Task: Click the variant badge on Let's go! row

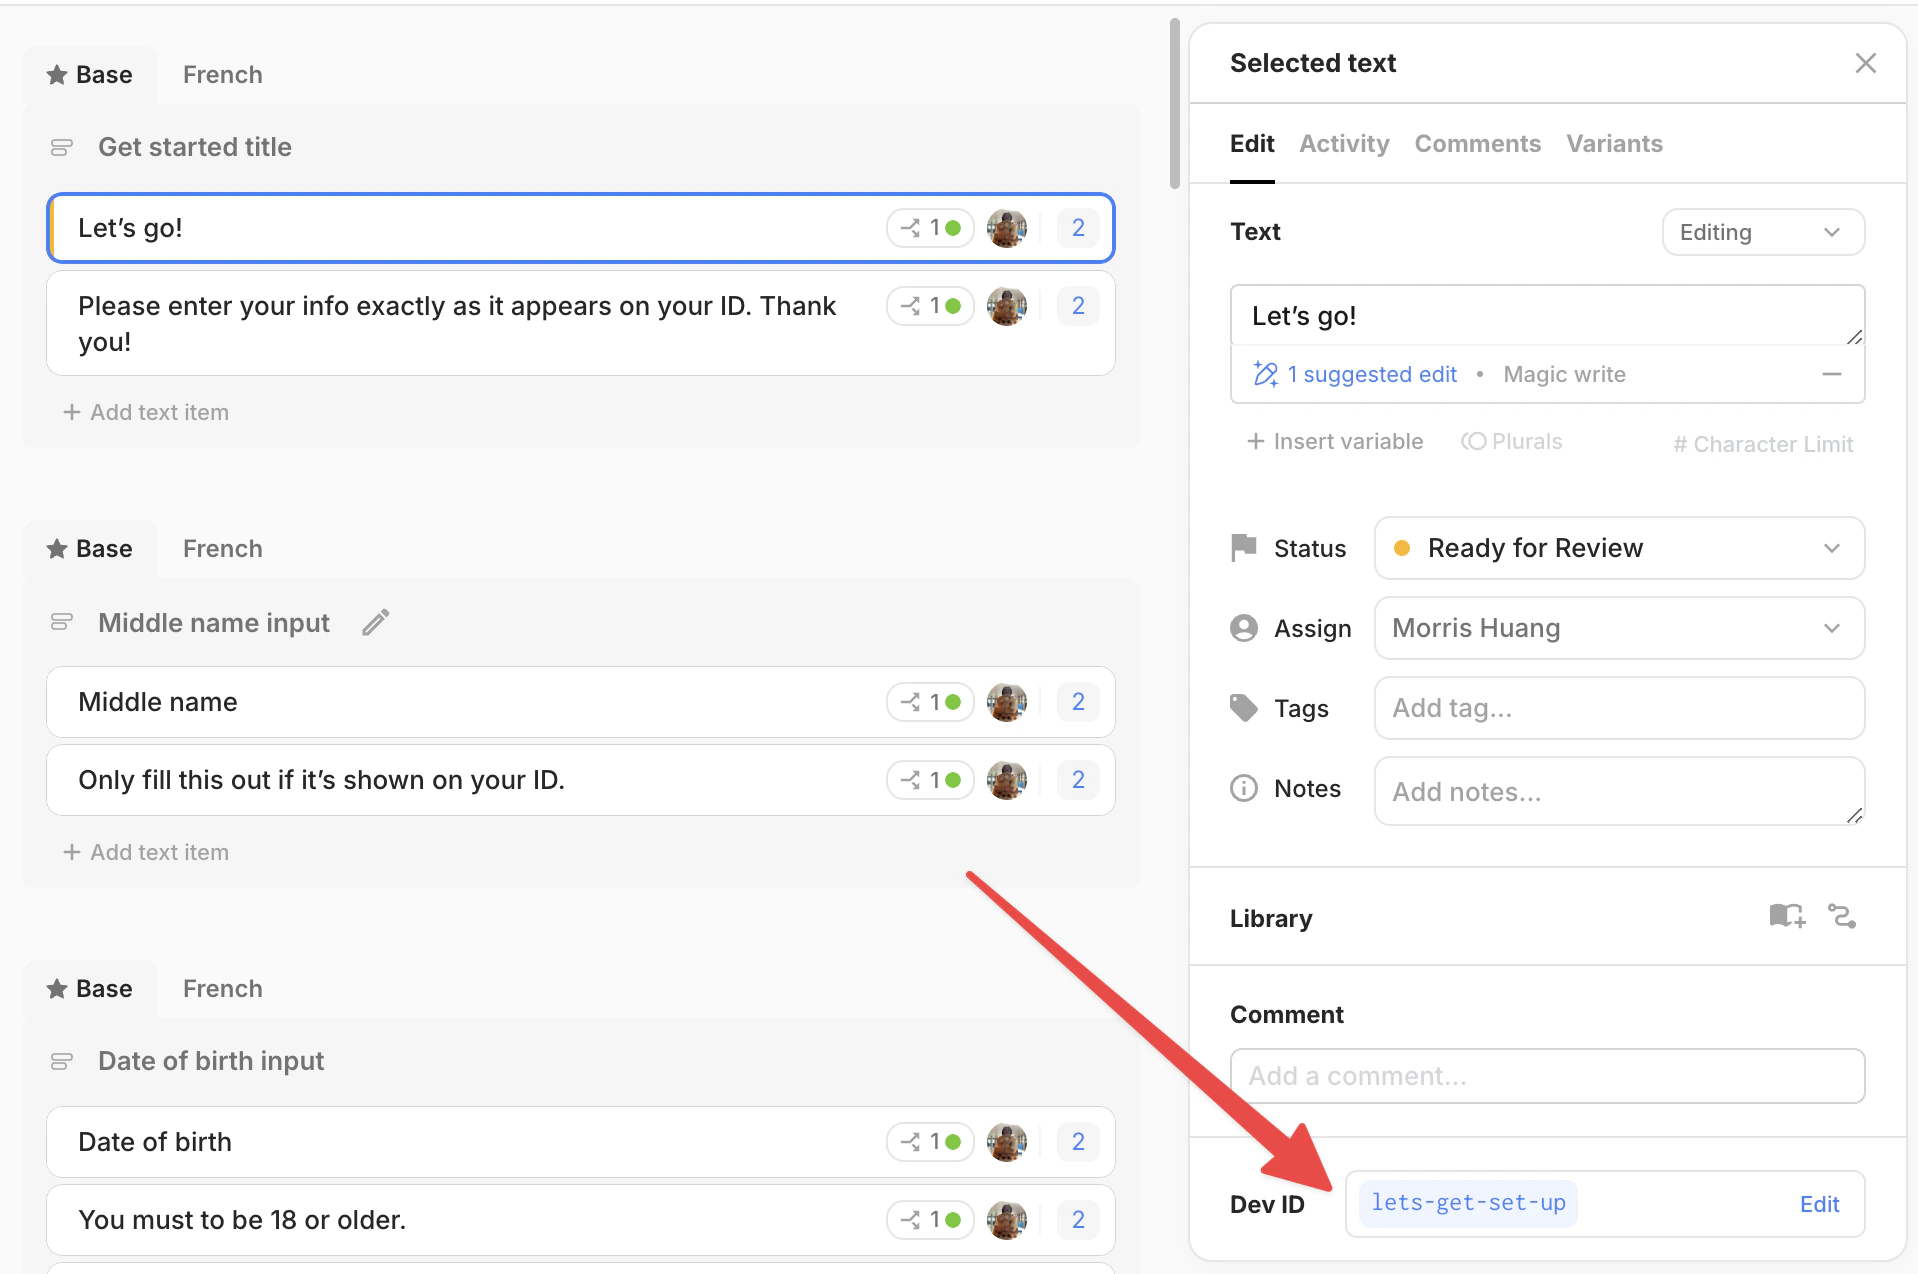Action: pyautogui.click(x=930, y=228)
